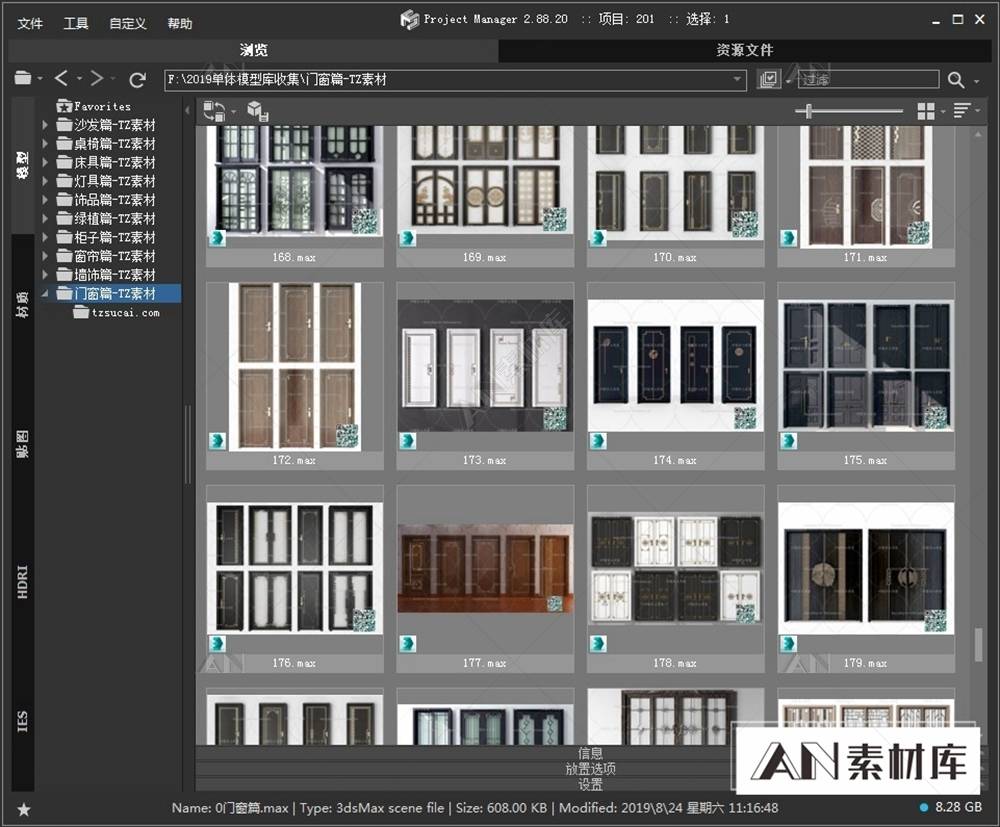The width and height of the screenshot is (1000, 827).
Task: Select the 170.max thumbnail
Action: [x=675, y=194]
